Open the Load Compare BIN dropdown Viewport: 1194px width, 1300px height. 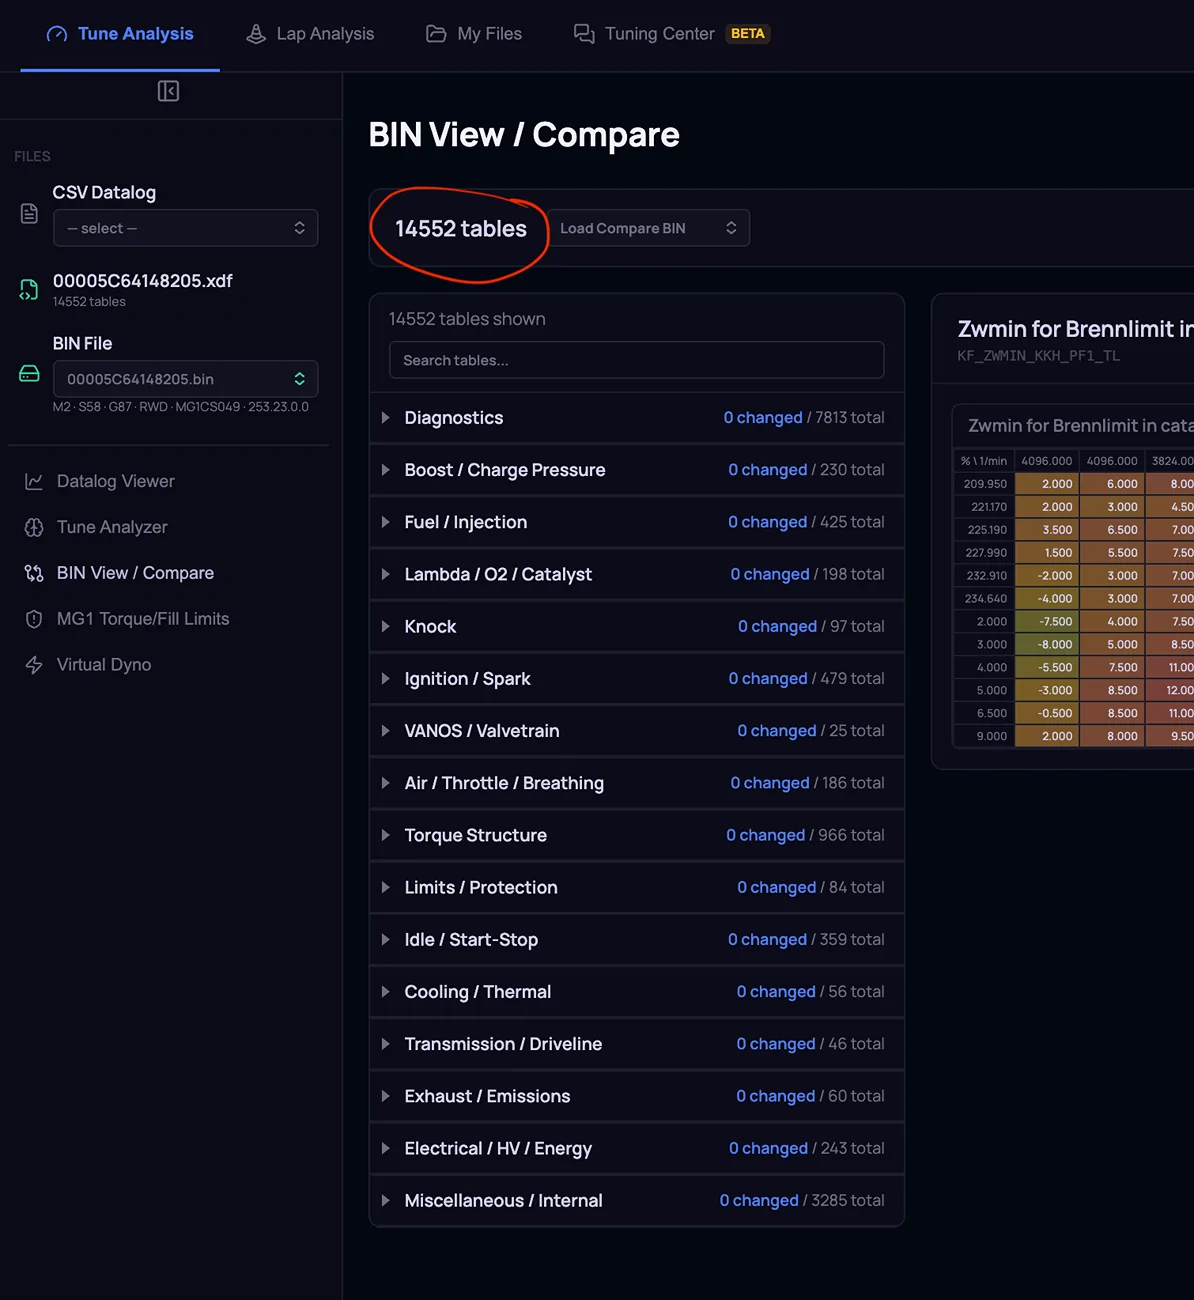648,228
